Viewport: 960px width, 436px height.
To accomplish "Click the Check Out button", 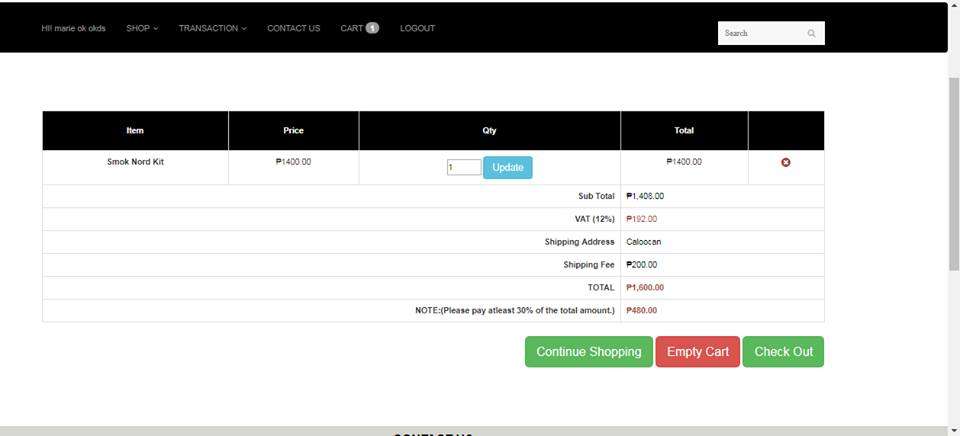I will point(784,351).
